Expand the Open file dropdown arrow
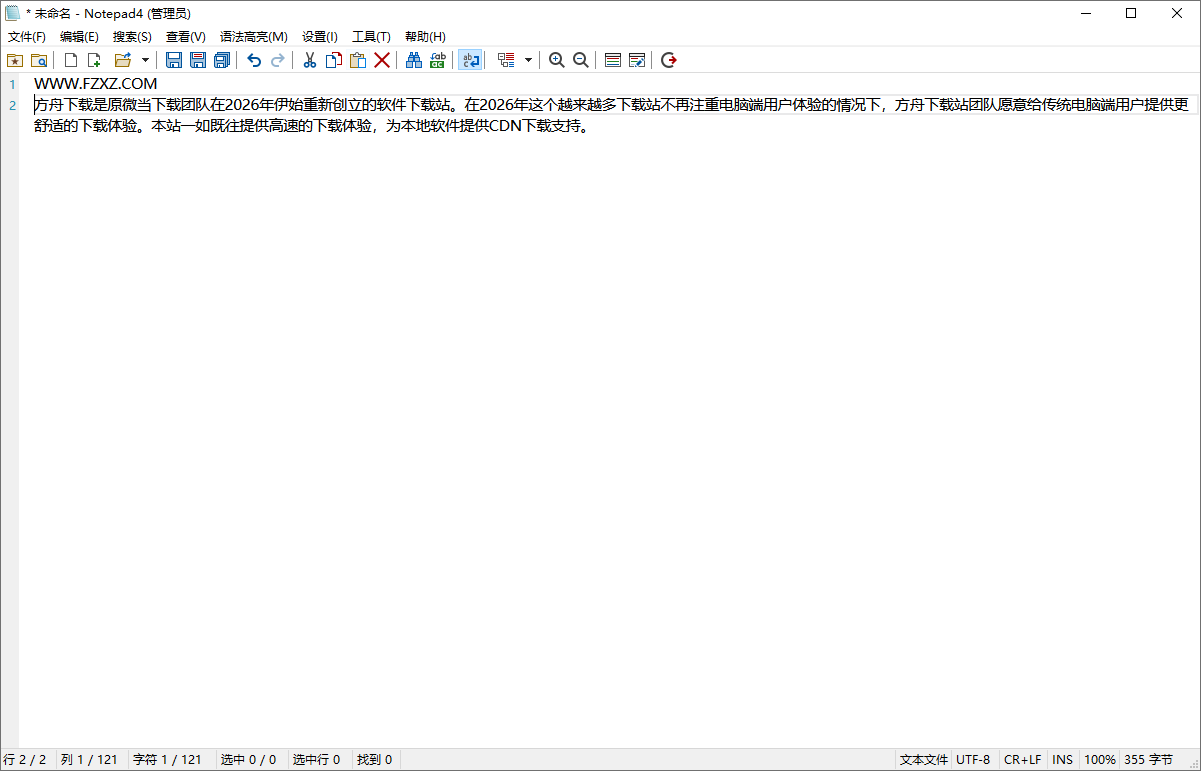Viewport: 1201px width, 771px height. (x=144, y=60)
